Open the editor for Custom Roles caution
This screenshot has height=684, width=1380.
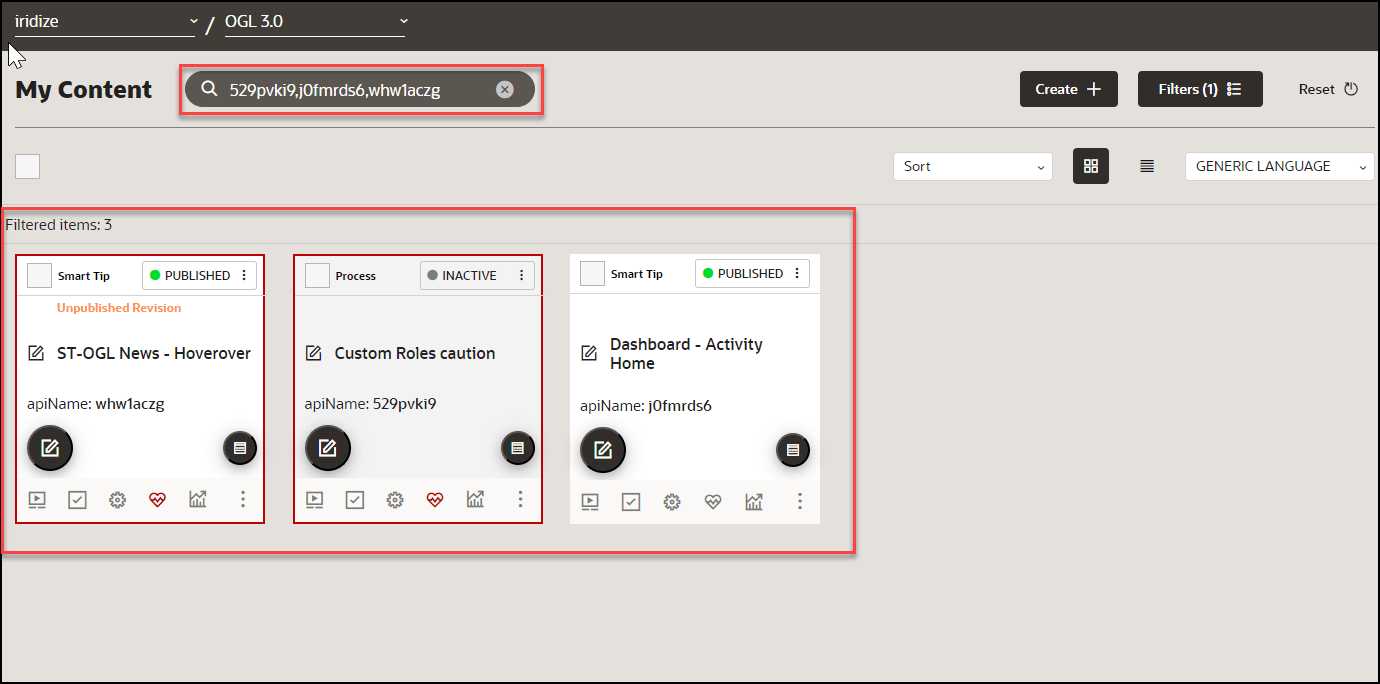tap(328, 448)
